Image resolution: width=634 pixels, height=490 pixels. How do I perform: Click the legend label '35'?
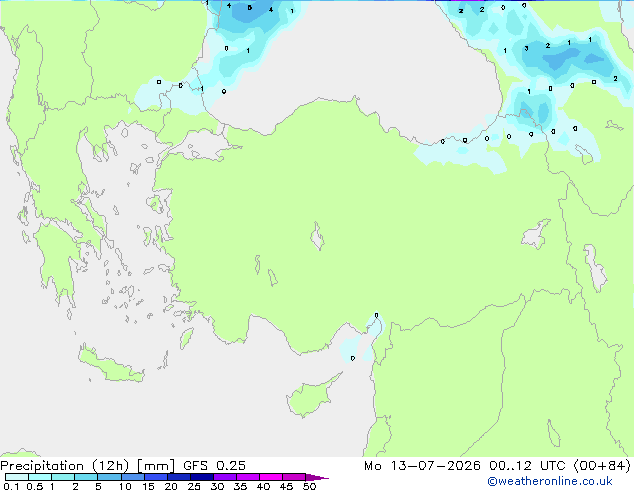click(240, 486)
